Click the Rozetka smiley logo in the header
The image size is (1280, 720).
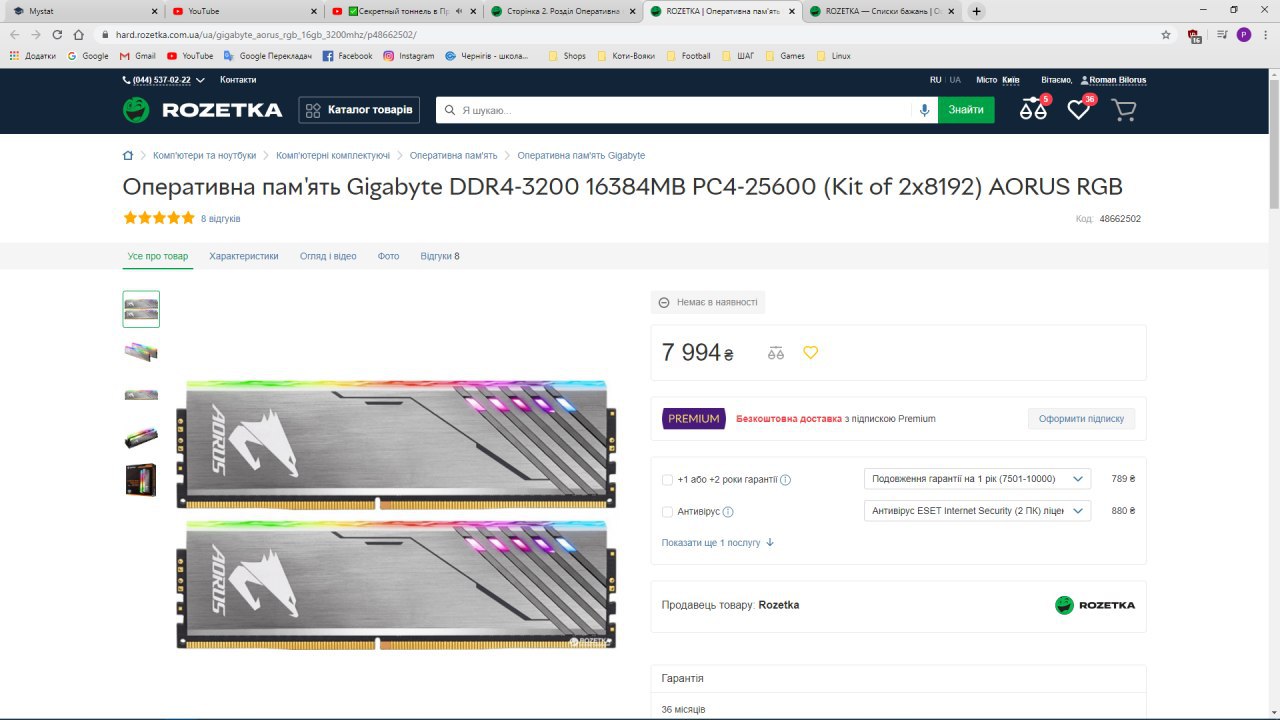[136, 110]
